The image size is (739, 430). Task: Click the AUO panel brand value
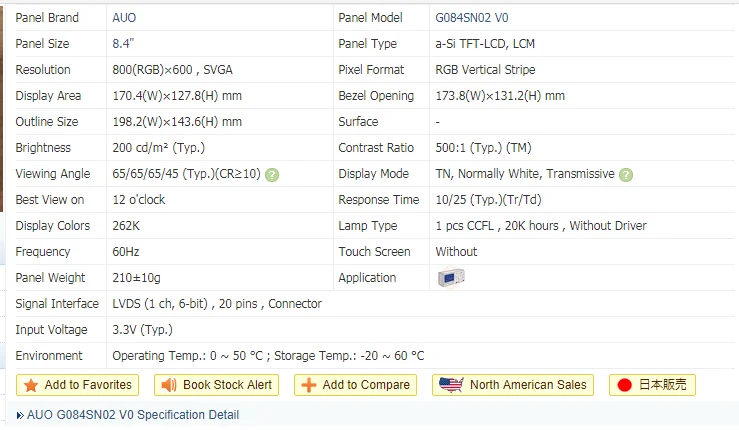[x=124, y=18]
